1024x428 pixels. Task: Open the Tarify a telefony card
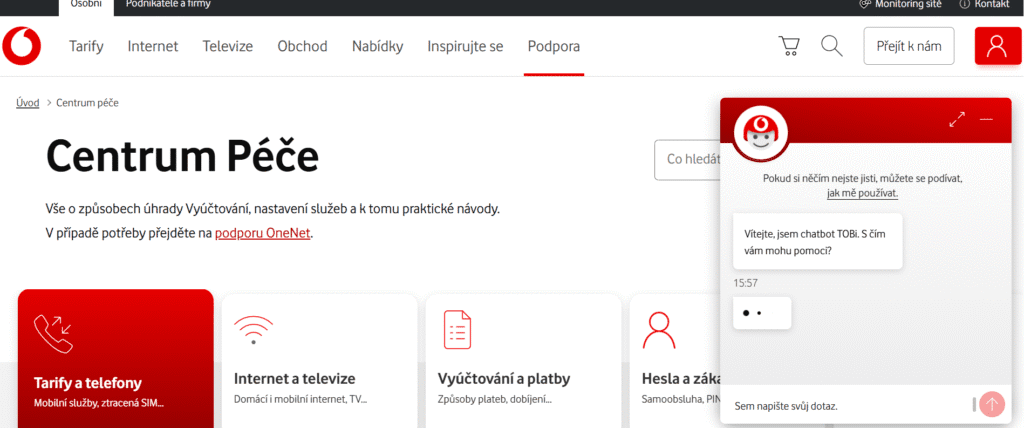click(x=116, y=359)
